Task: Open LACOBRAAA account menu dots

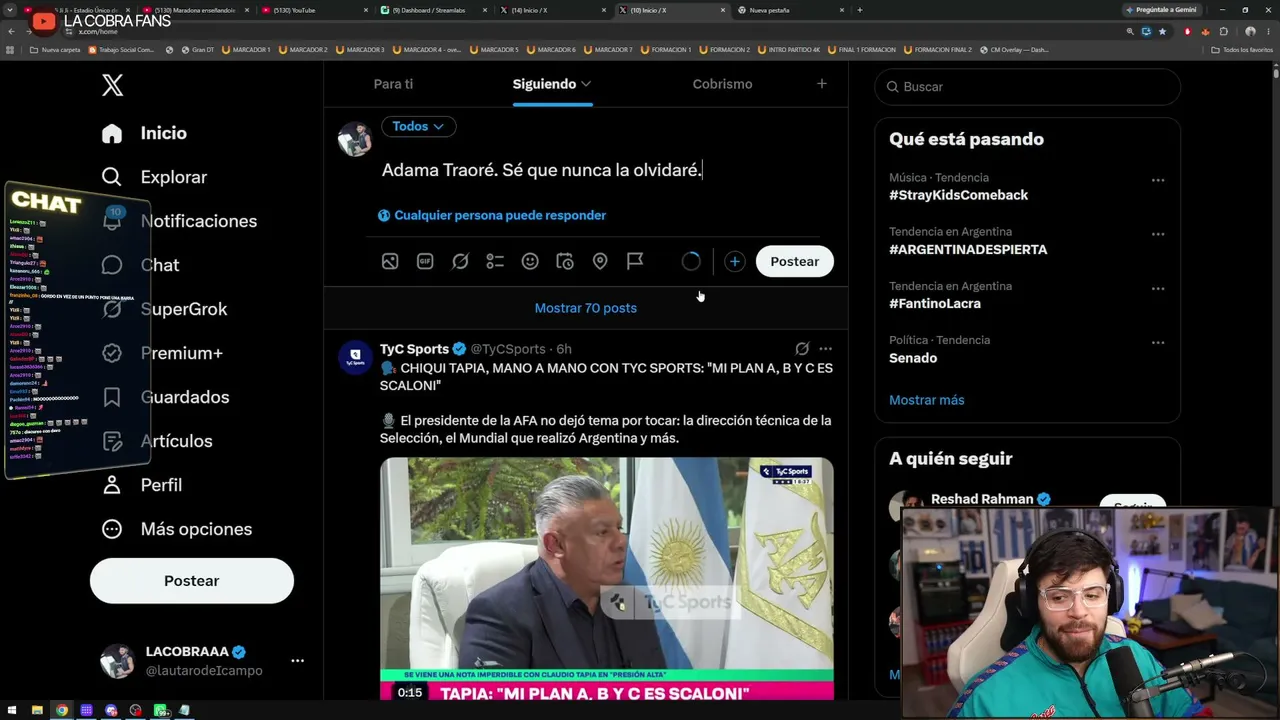Action: 297,661
